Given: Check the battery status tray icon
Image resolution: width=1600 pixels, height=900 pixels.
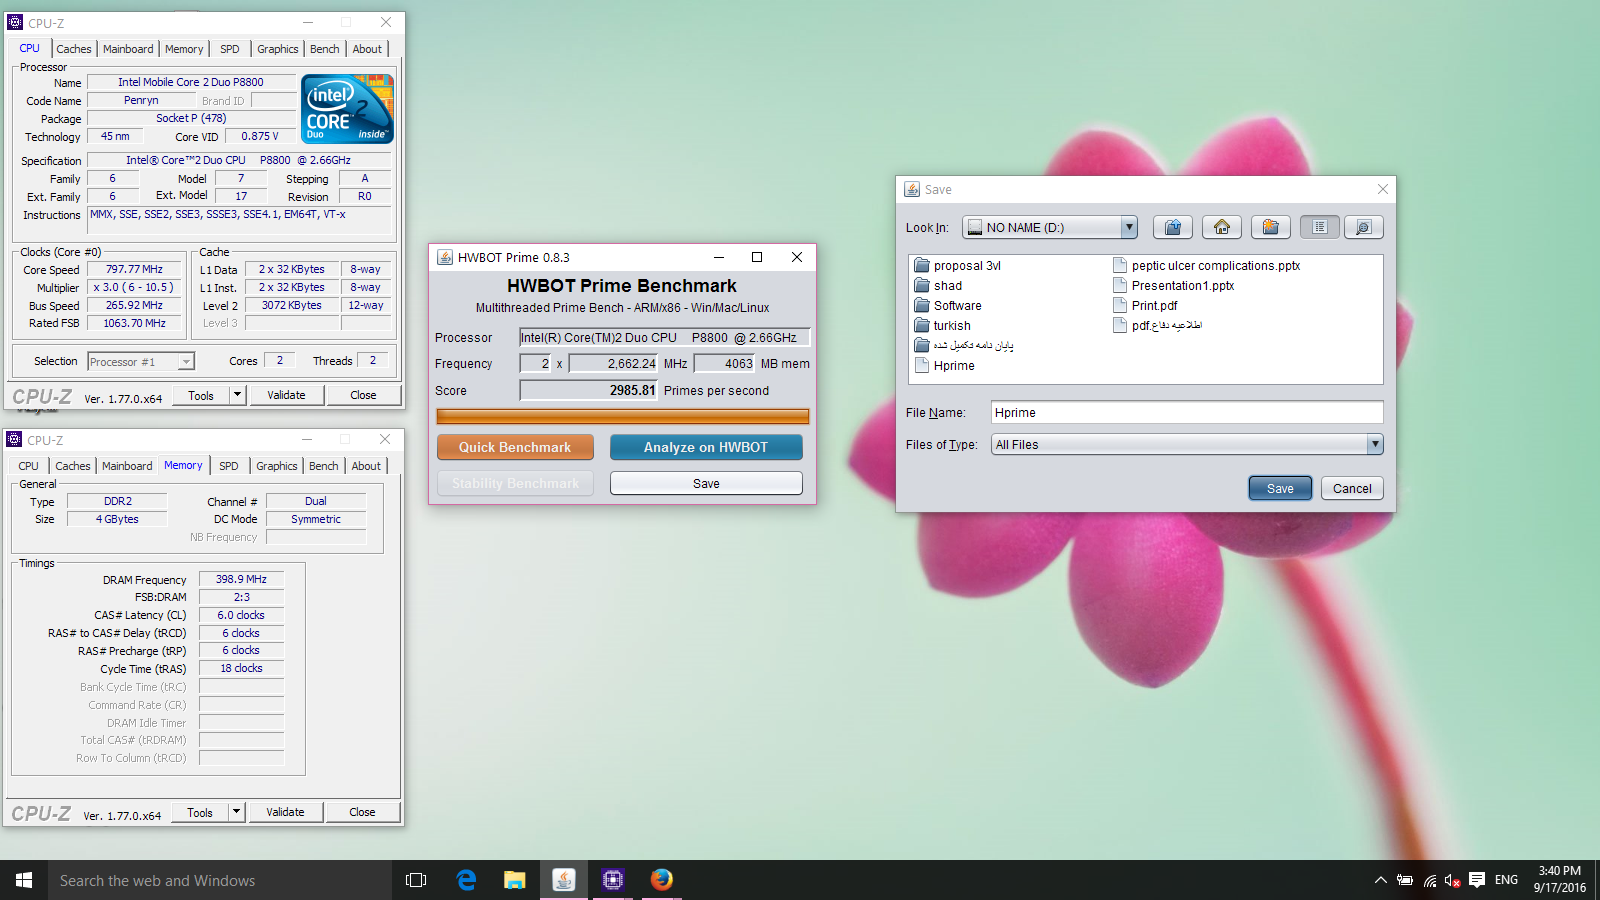Looking at the screenshot, I should (x=1405, y=880).
